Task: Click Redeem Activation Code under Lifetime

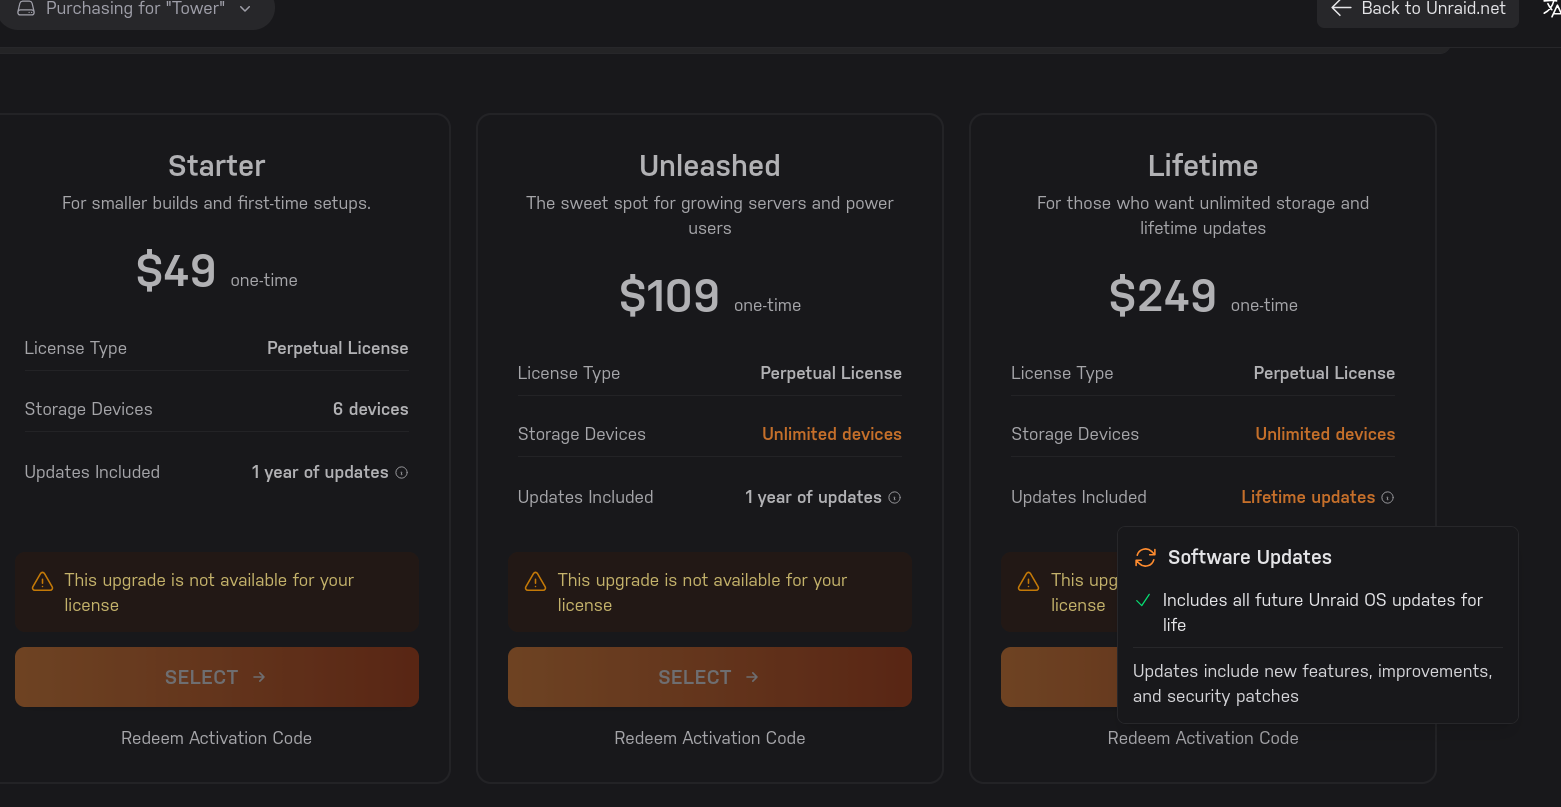Action: (x=1203, y=738)
